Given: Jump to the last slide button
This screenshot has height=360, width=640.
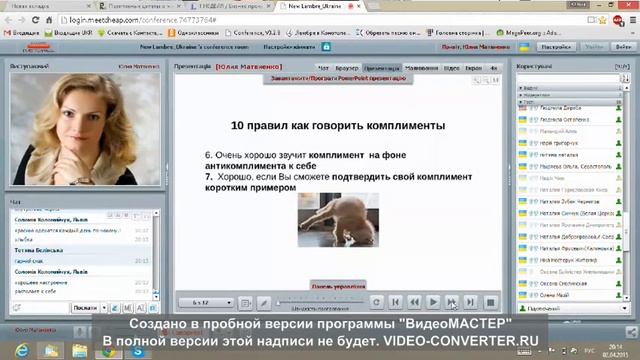Looking at the screenshot, I should tap(470, 302).
